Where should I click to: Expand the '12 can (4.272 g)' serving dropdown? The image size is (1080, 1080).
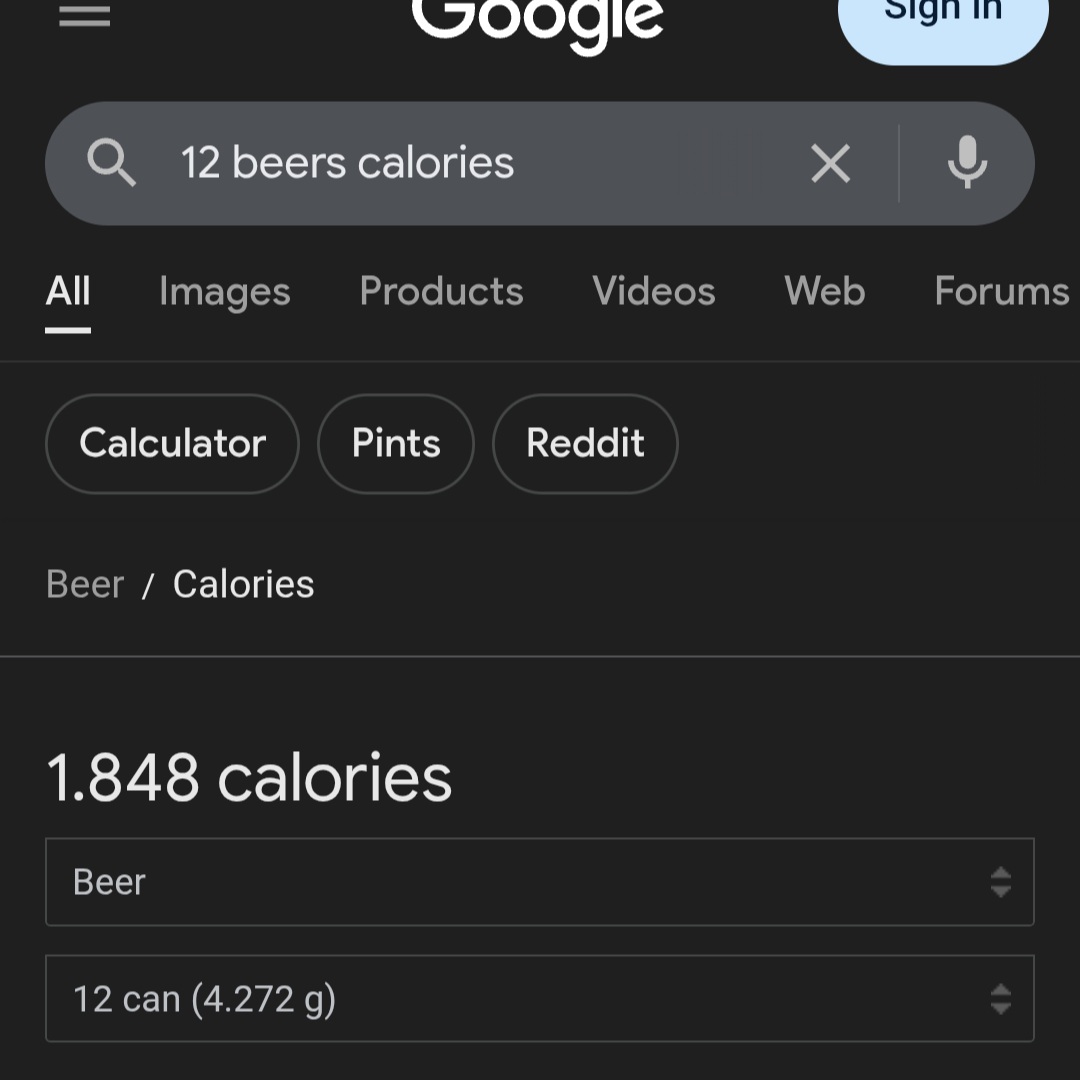540,999
